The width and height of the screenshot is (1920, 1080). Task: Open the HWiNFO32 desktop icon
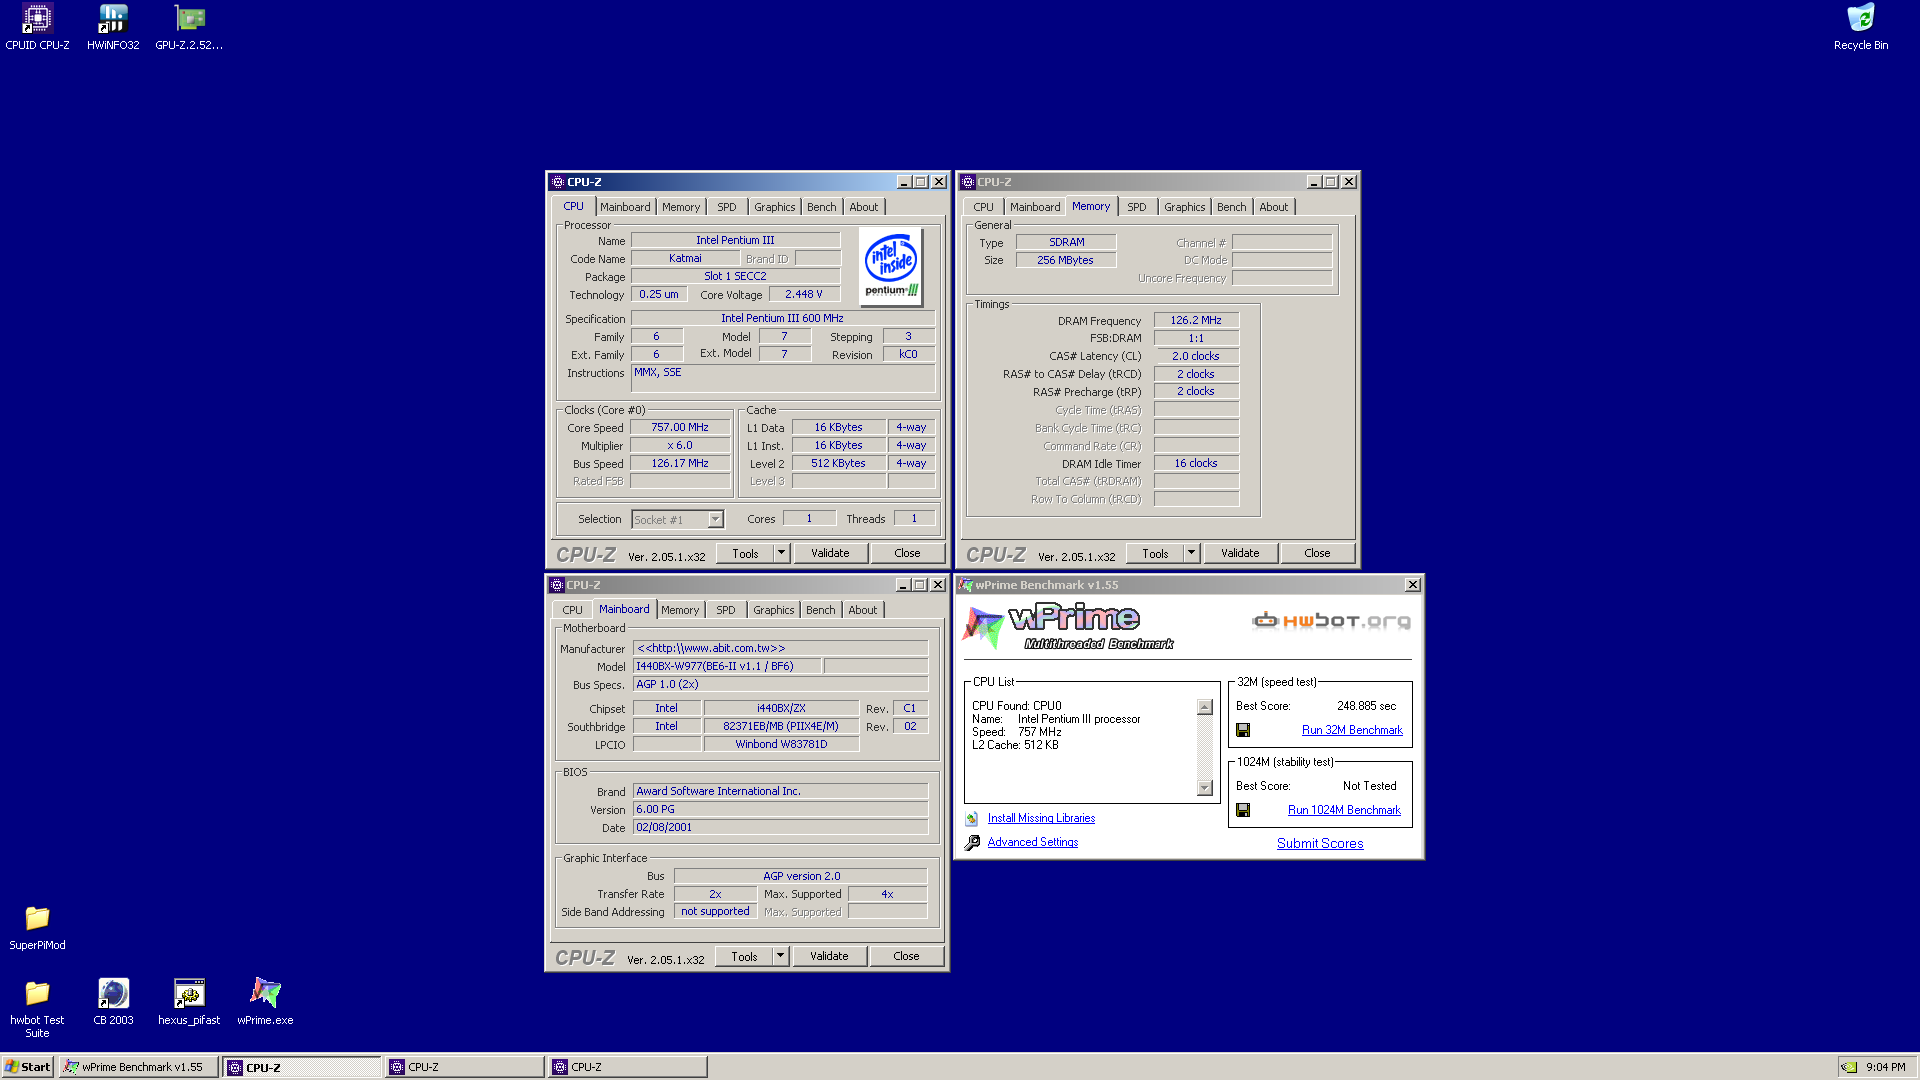click(113, 27)
